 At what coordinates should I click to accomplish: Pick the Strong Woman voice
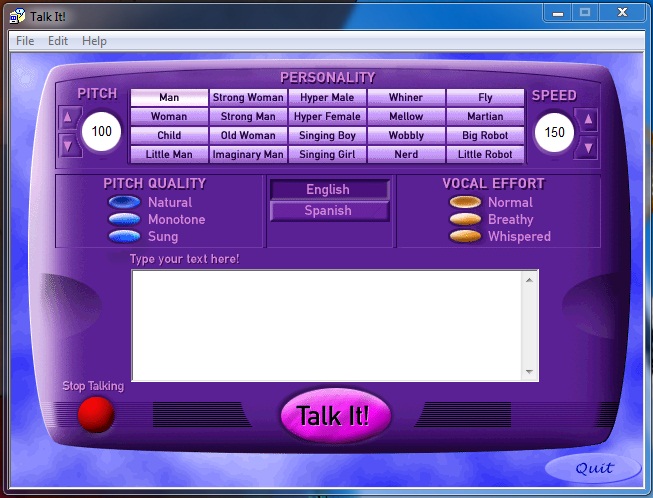[248, 97]
